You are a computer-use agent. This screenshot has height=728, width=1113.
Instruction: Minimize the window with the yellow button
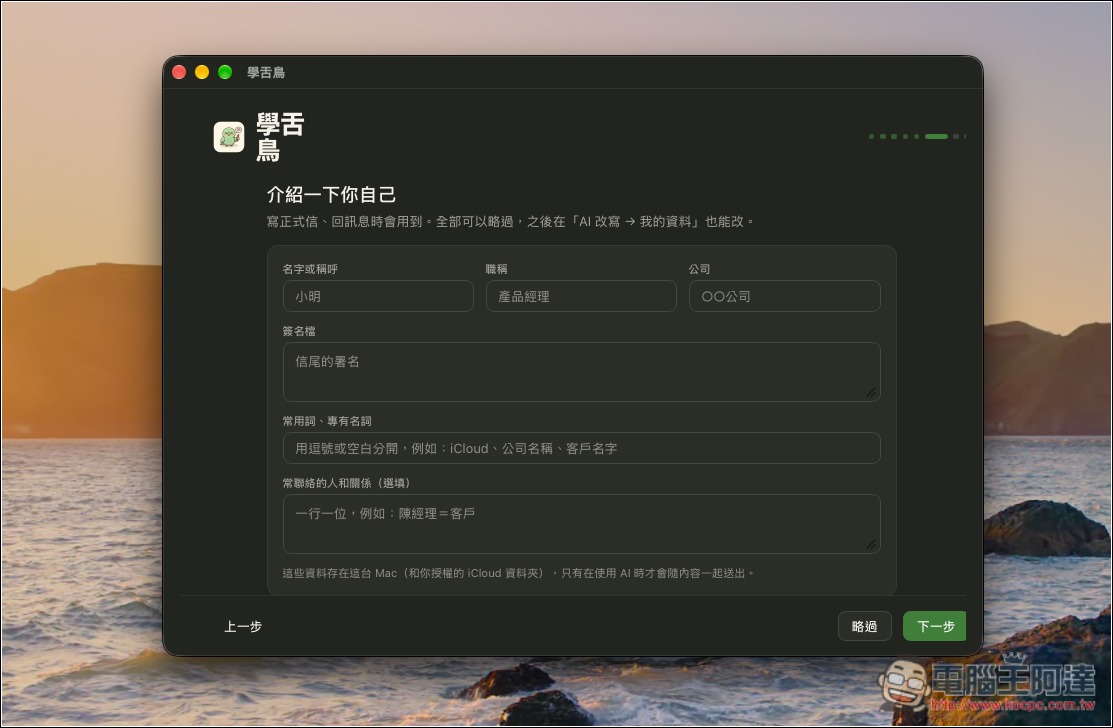202,72
